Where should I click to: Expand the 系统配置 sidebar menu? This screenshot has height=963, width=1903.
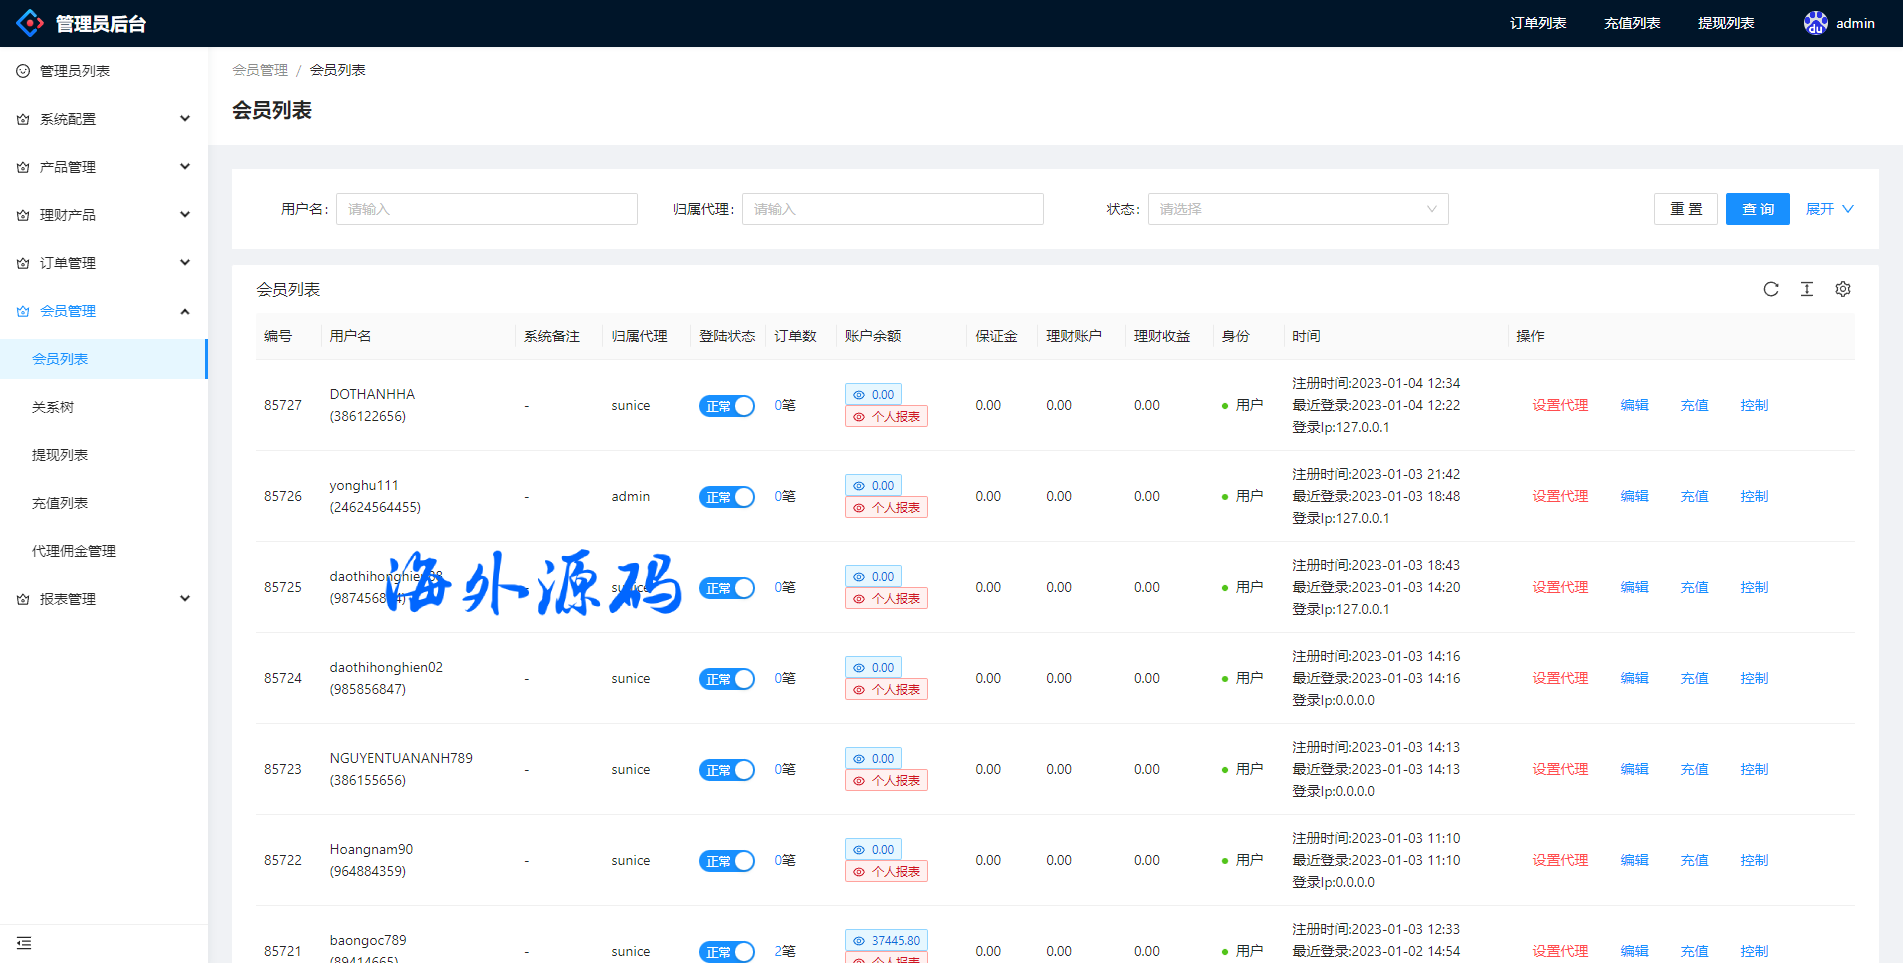(x=104, y=119)
